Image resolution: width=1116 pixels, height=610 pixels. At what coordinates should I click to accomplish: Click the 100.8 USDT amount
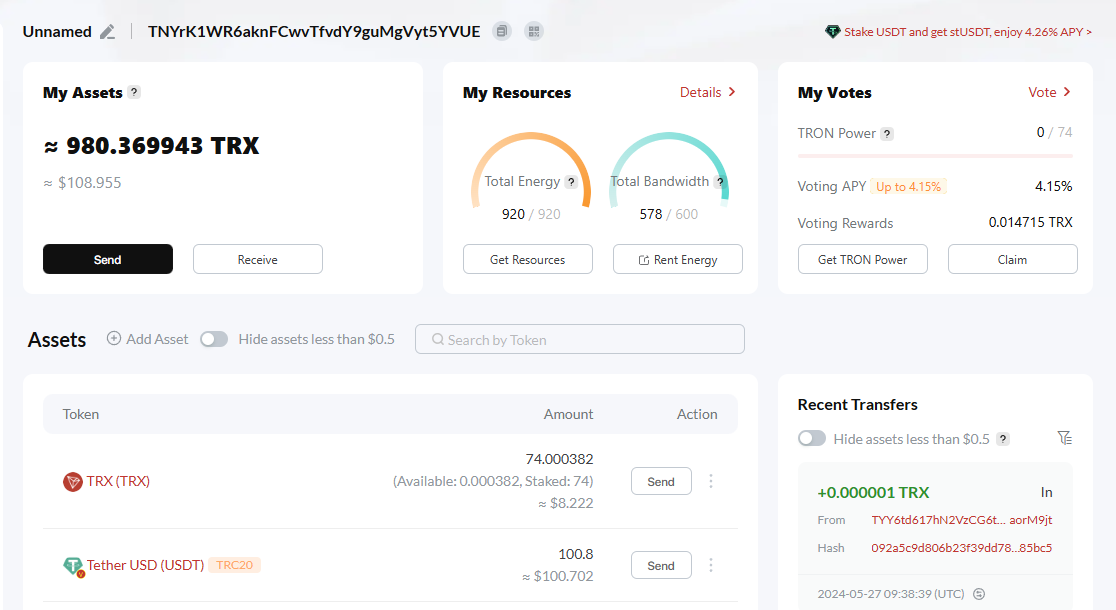(x=576, y=554)
